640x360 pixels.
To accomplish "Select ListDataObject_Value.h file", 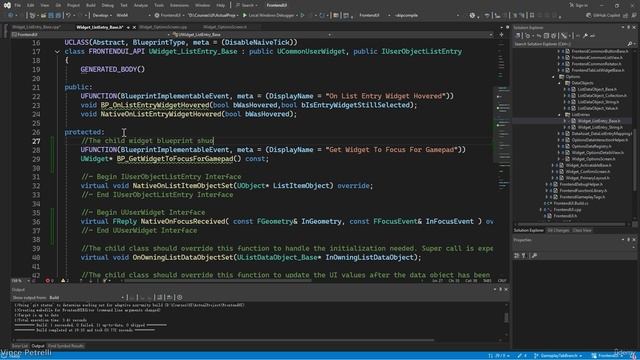I will (x=597, y=108).
